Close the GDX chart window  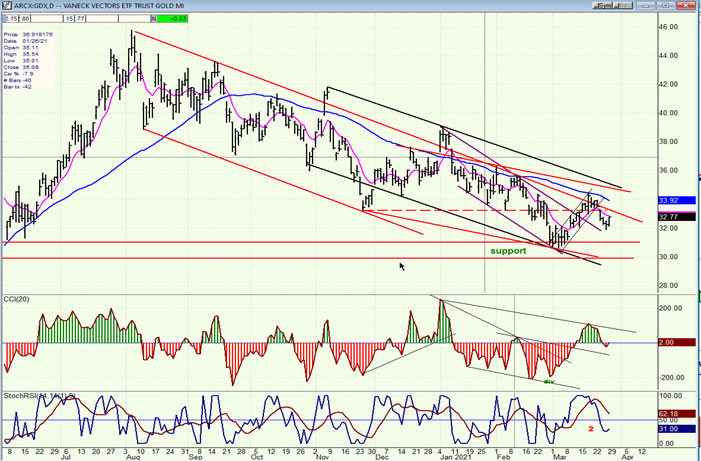[686, 5]
